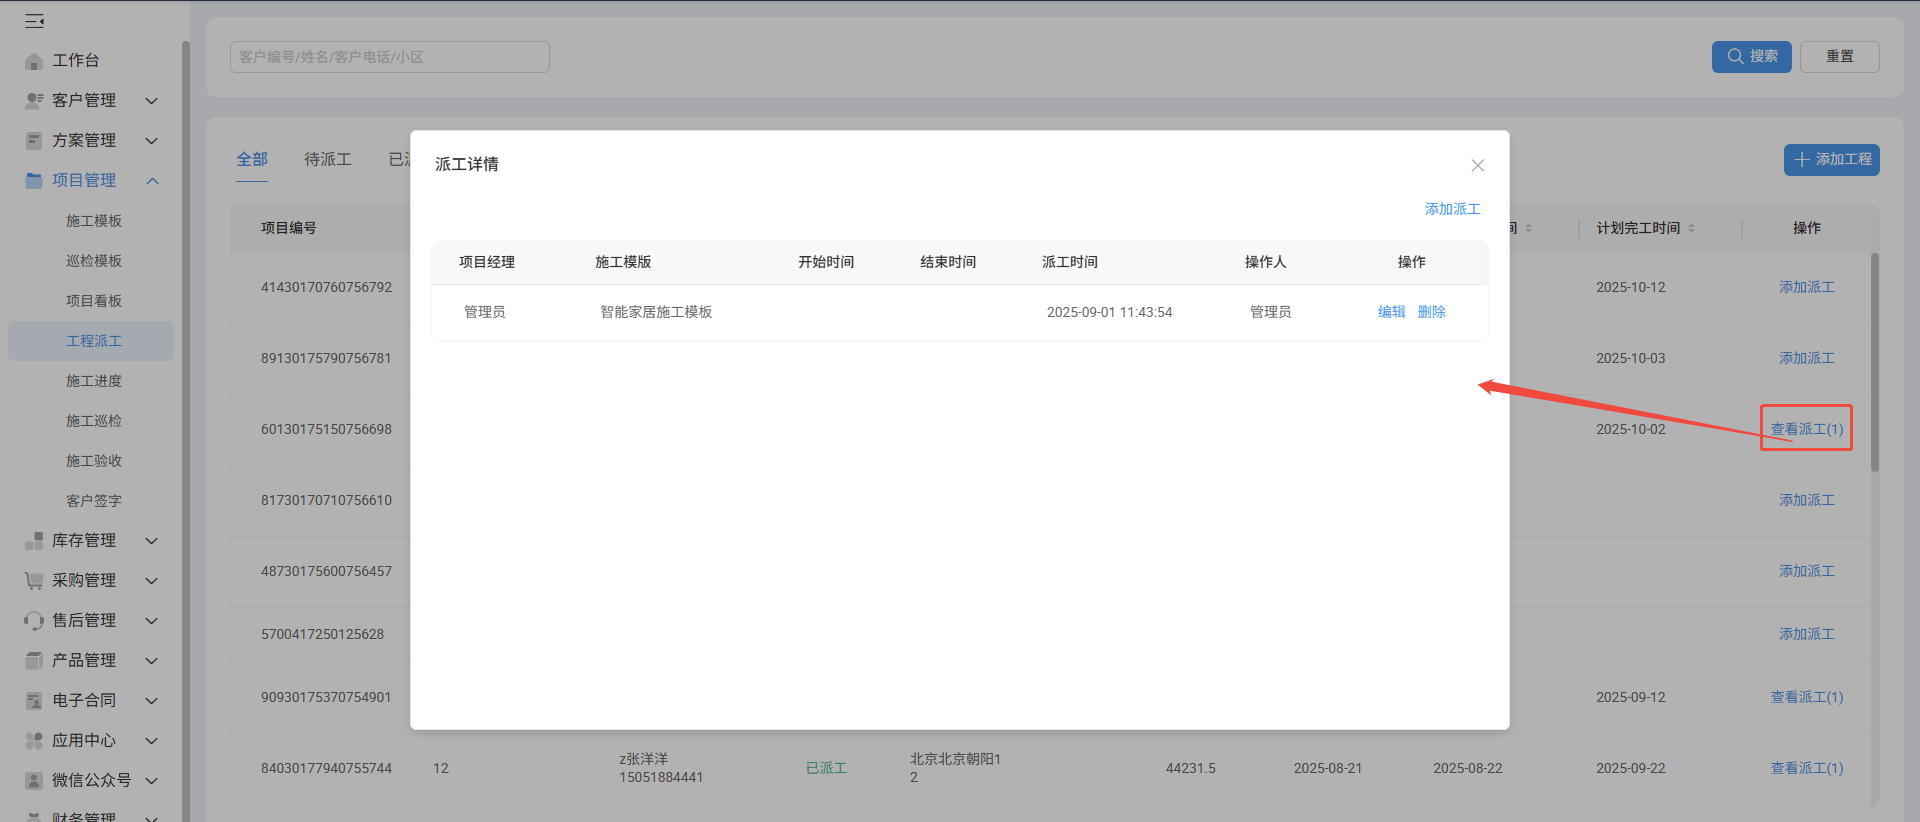Collapse the 项目管理 menu chevron
1920x822 pixels.
click(153, 181)
